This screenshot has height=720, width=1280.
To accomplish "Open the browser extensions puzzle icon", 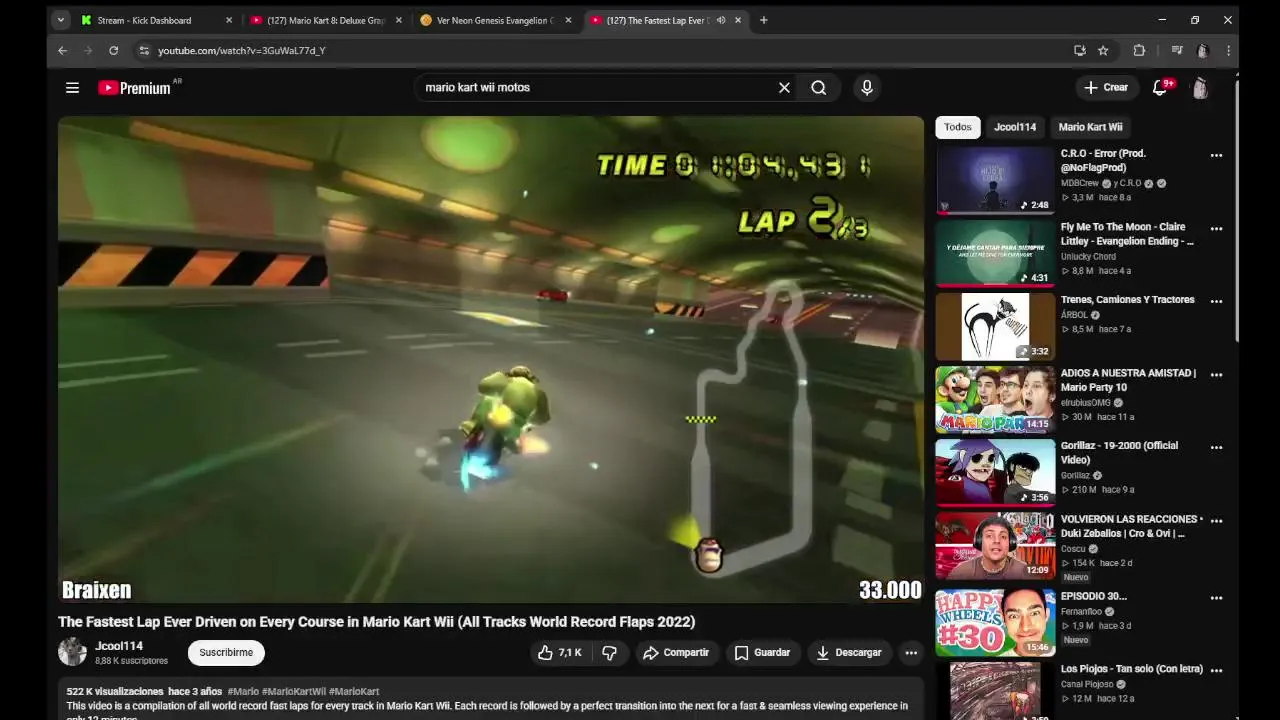I will 1139,50.
